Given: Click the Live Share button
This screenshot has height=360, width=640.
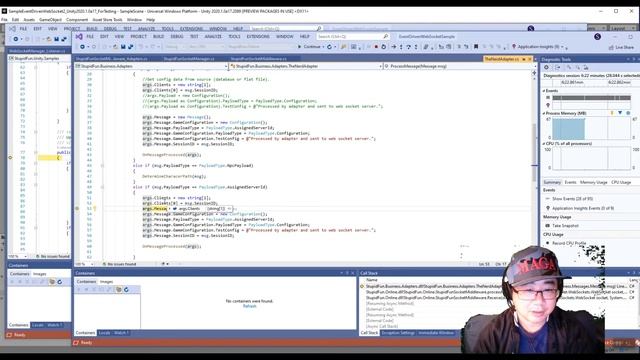Looking at the screenshot, I should pos(621,47).
